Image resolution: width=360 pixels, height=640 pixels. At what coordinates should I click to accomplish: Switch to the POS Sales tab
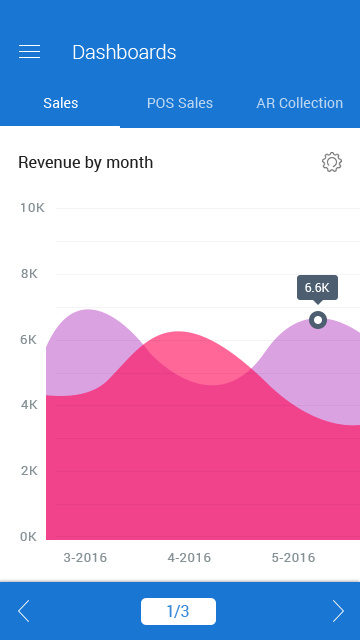pyautogui.click(x=180, y=103)
